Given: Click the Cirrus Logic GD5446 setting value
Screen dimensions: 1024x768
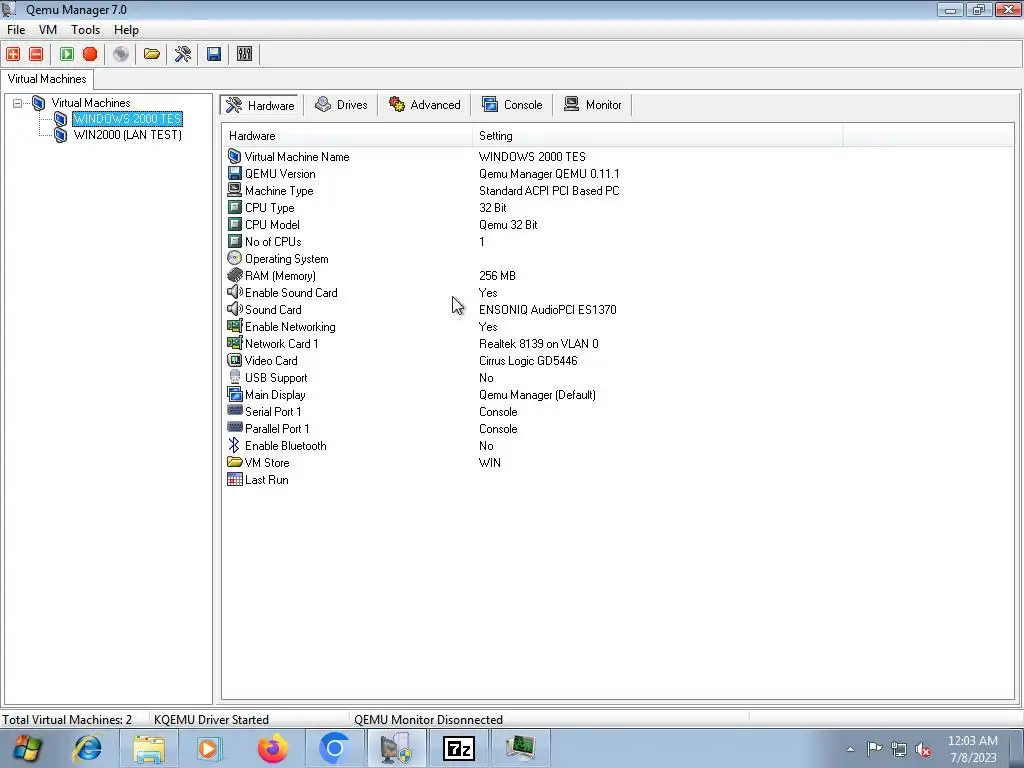Looking at the screenshot, I should [x=528, y=360].
